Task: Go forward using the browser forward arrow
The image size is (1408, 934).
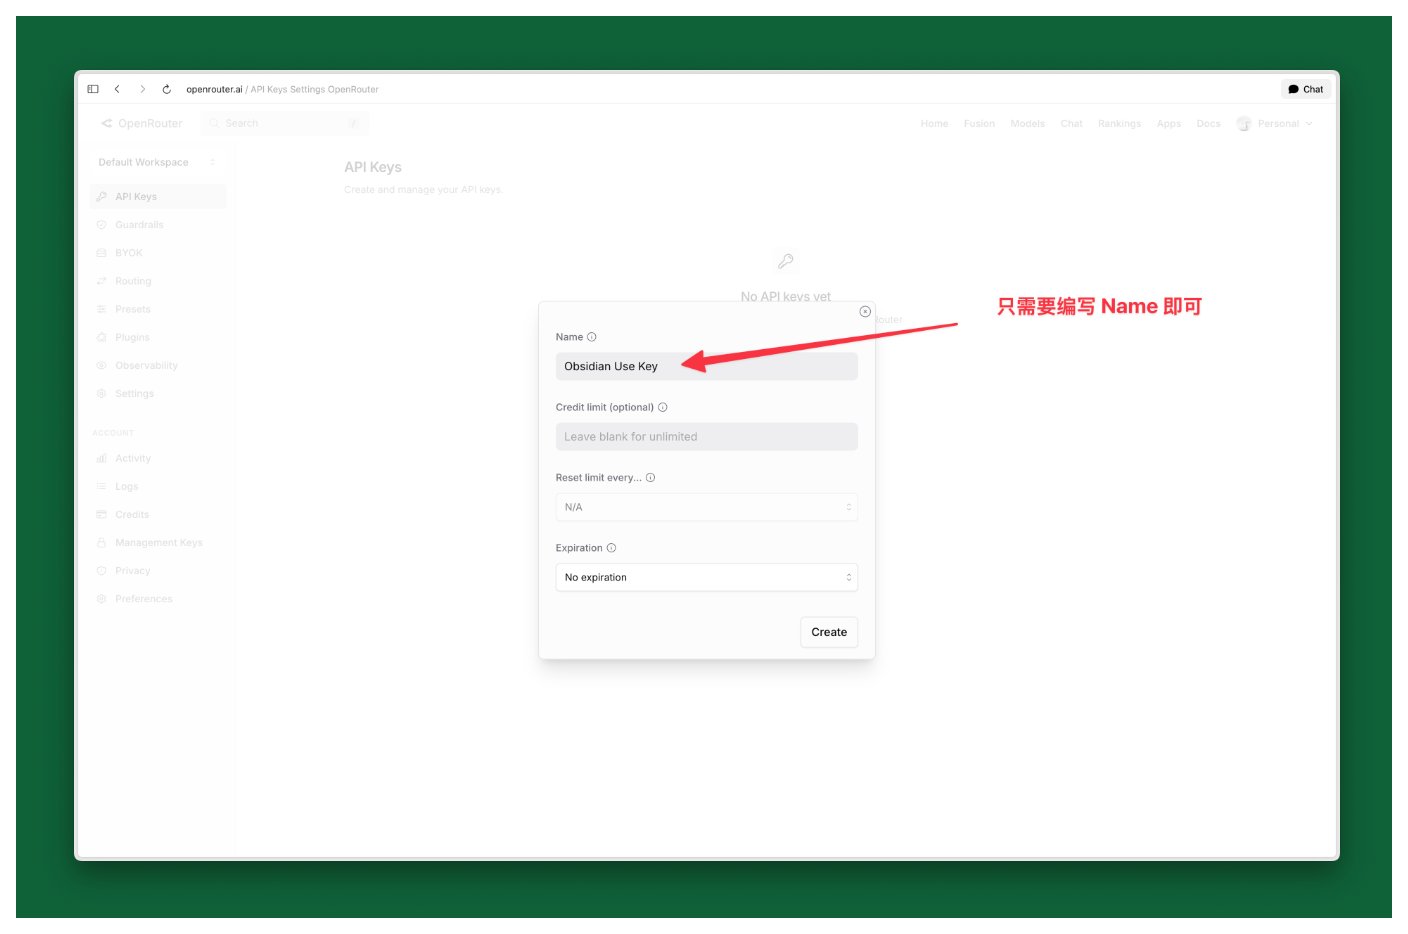Action: coord(142,89)
